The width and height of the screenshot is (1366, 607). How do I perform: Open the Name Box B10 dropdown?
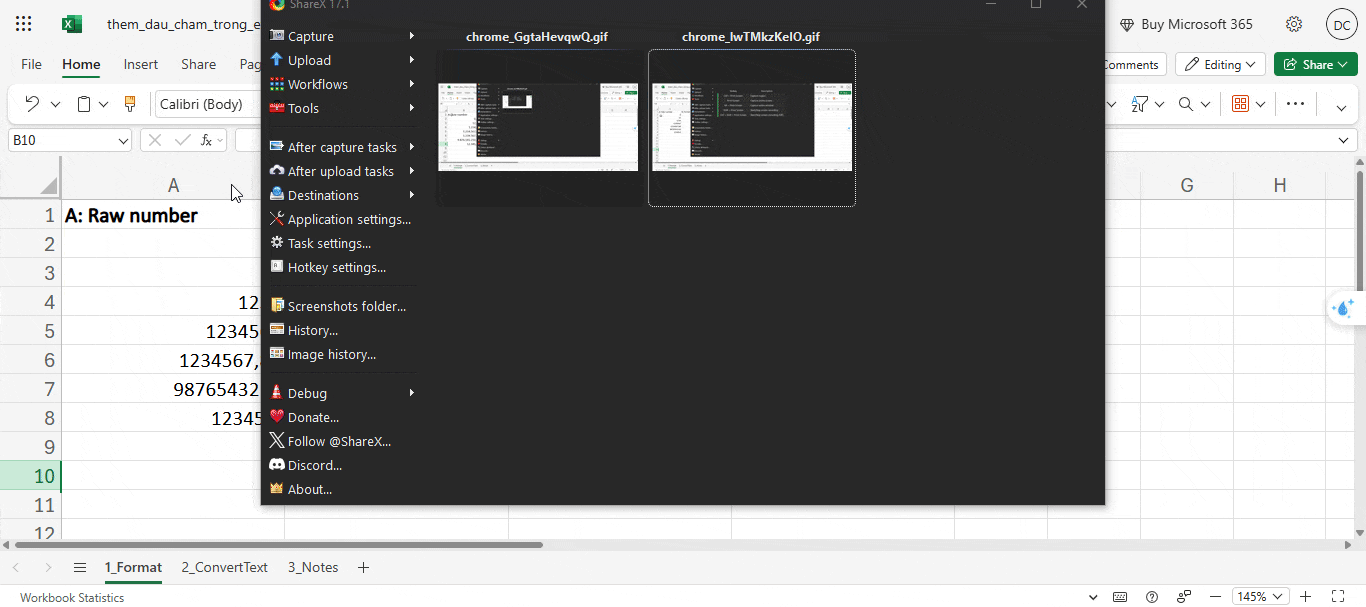click(x=123, y=141)
